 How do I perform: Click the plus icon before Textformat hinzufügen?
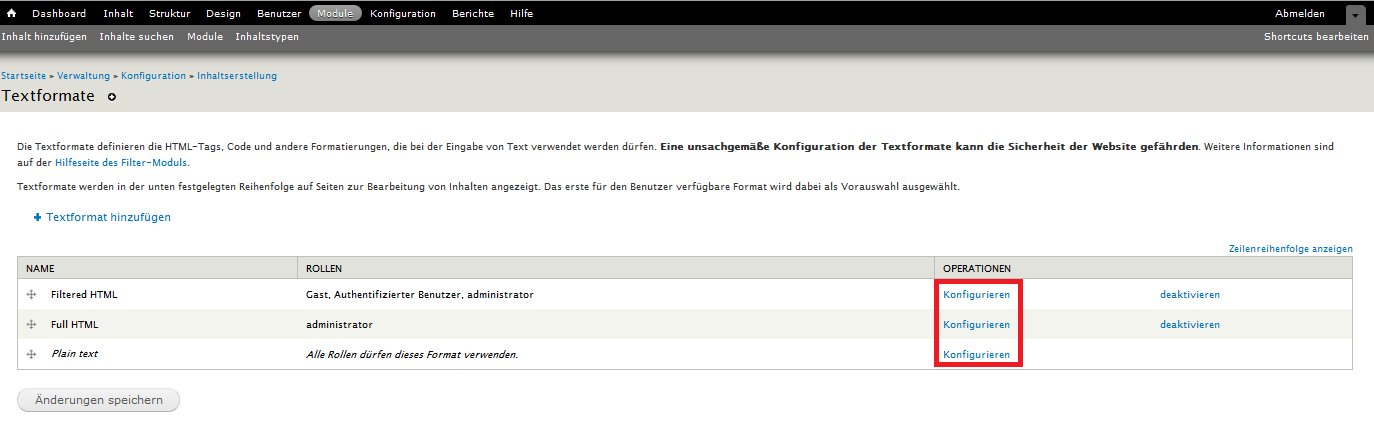click(37, 217)
